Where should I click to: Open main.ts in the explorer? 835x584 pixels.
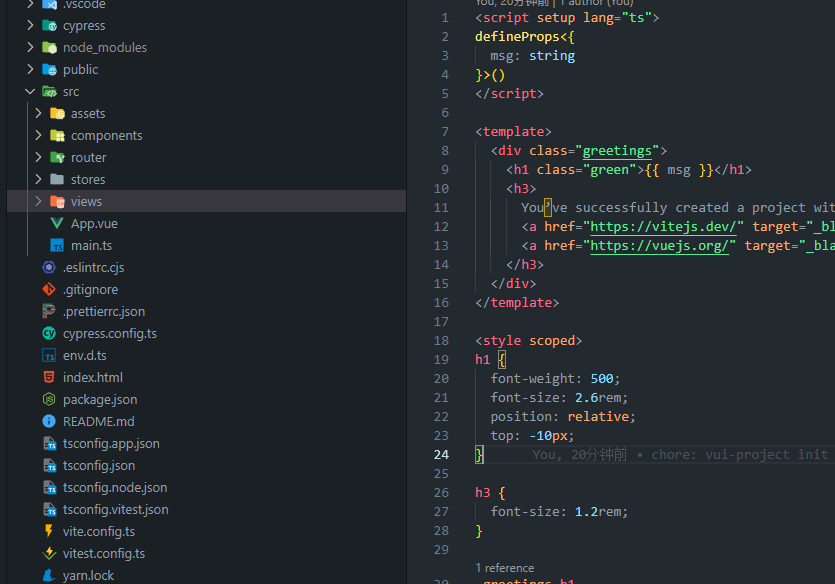tap(92, 245)
